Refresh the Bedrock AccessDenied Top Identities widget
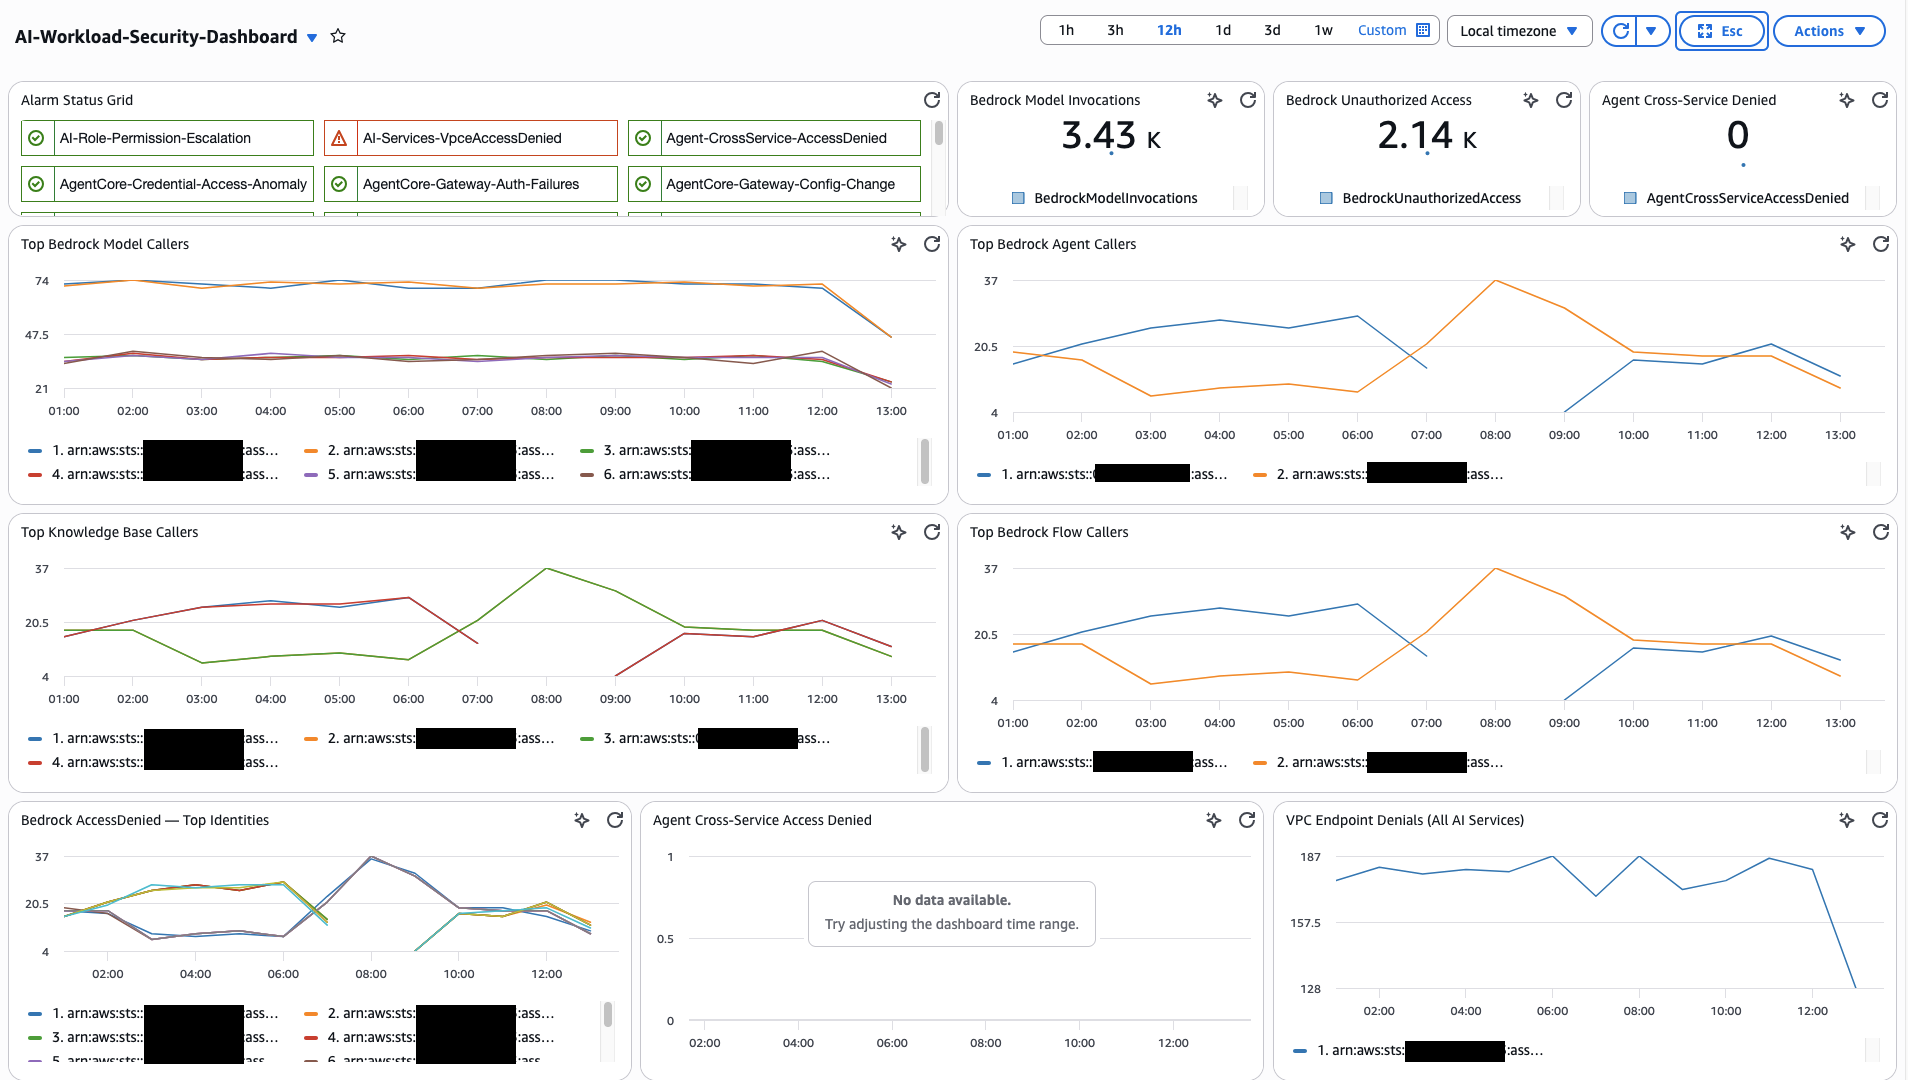Image resolution: width=1908 pixels, height=1080 pixels. 615,820
